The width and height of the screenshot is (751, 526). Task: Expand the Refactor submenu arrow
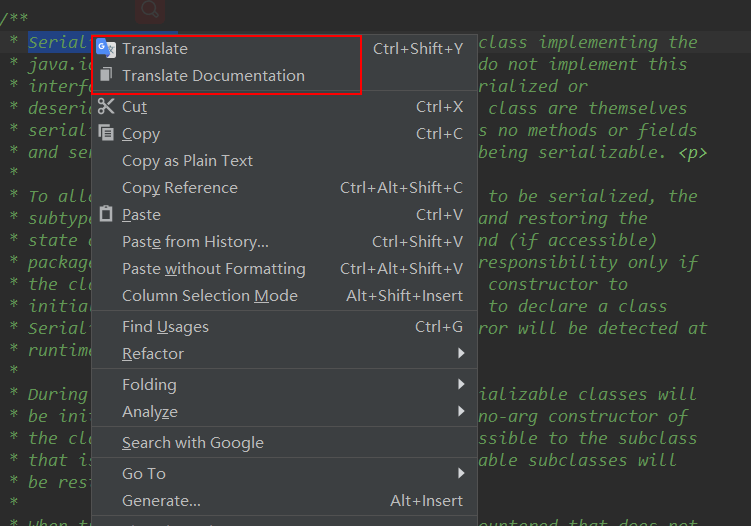pos(461,353)
